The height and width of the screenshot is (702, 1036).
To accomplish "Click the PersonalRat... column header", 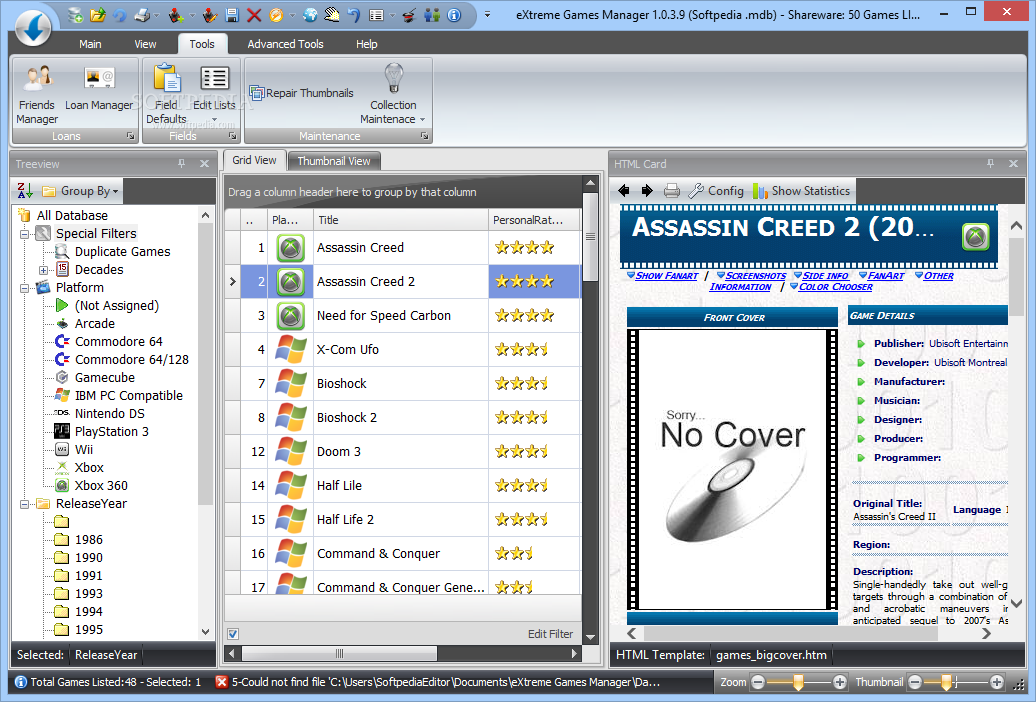I will (534, 220).
